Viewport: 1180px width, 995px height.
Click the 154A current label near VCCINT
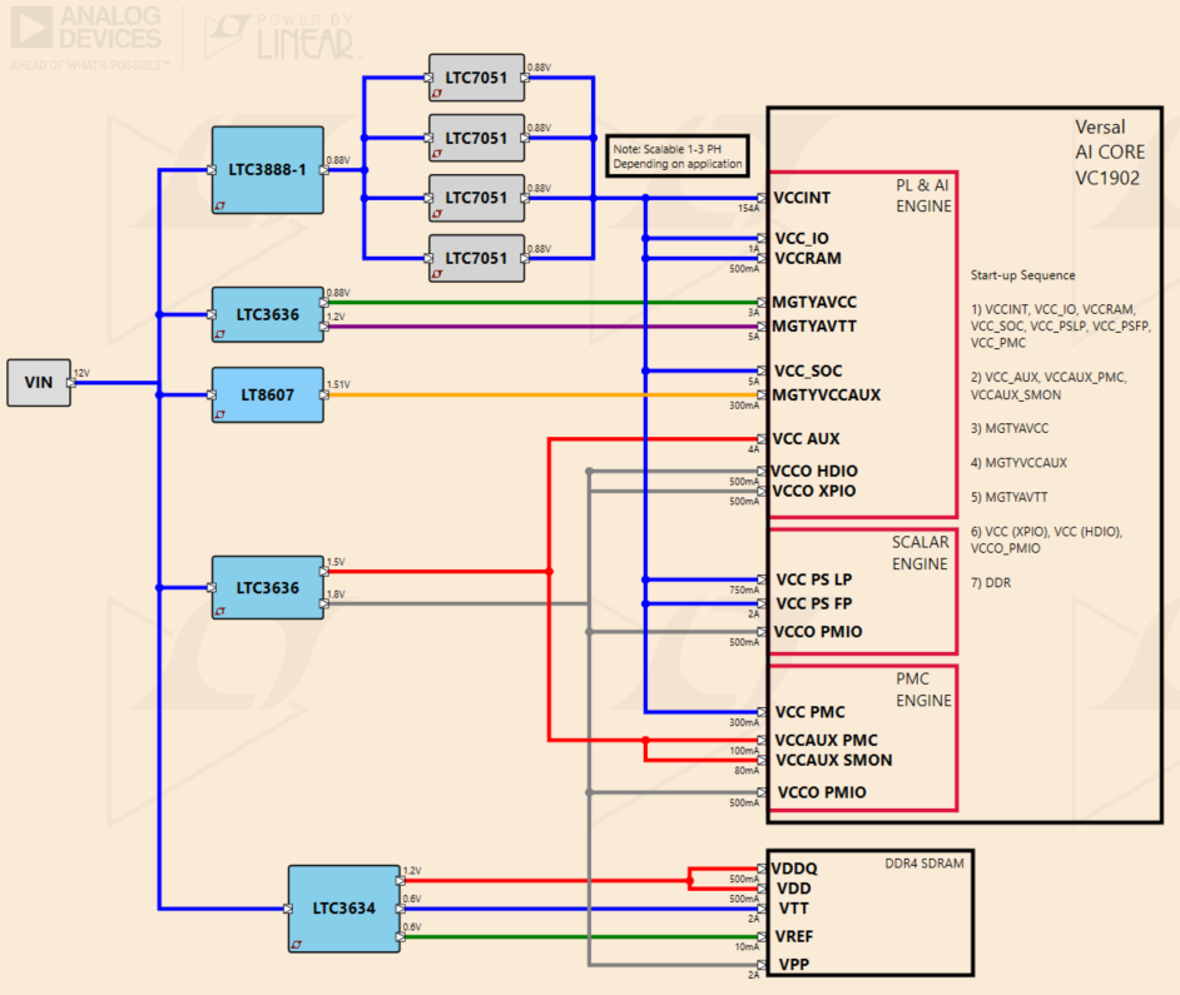pos(749,208)
